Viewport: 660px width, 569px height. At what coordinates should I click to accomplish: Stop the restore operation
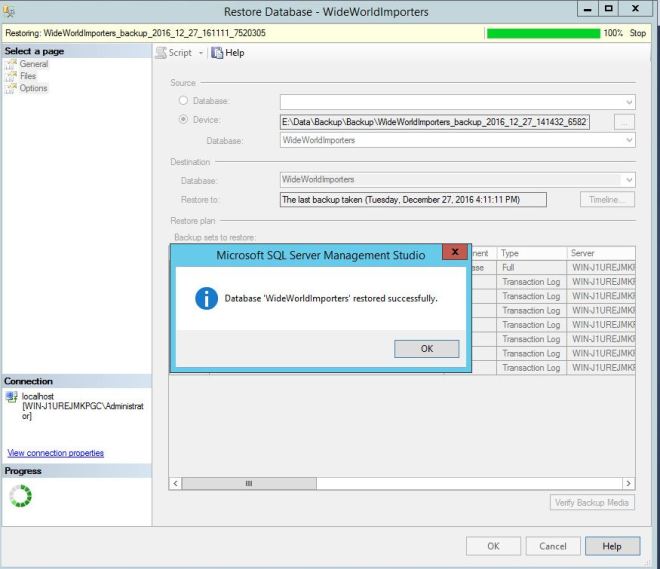[x=638, y=33]
